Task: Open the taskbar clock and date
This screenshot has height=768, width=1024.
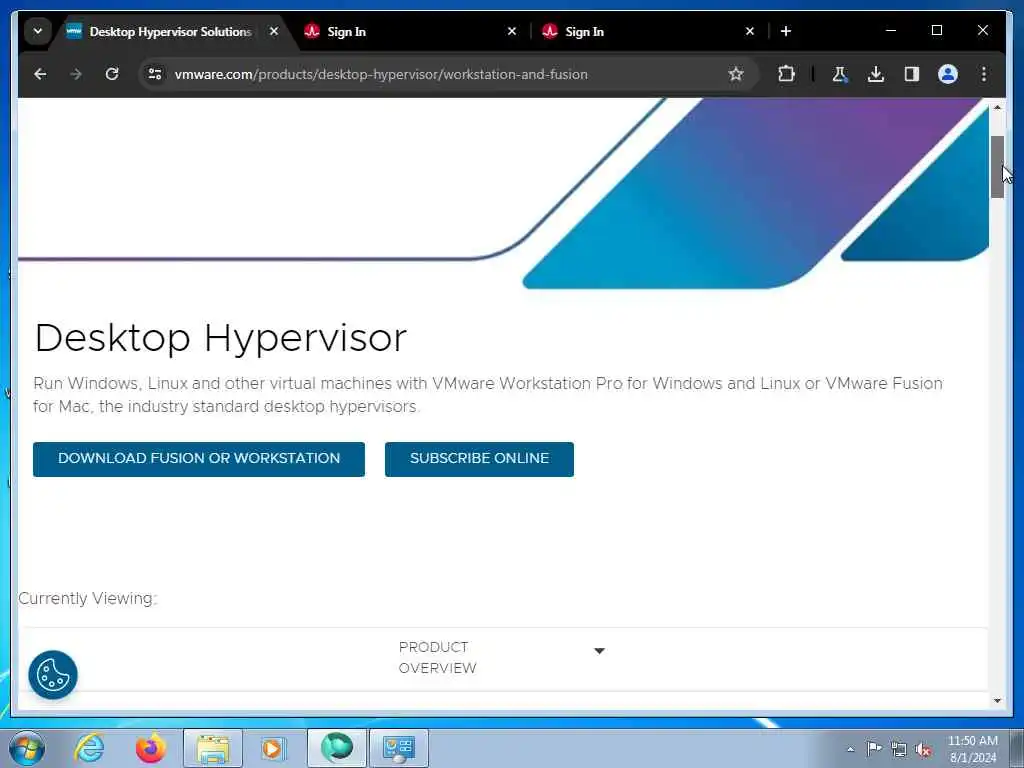Action: click(972, 749)
